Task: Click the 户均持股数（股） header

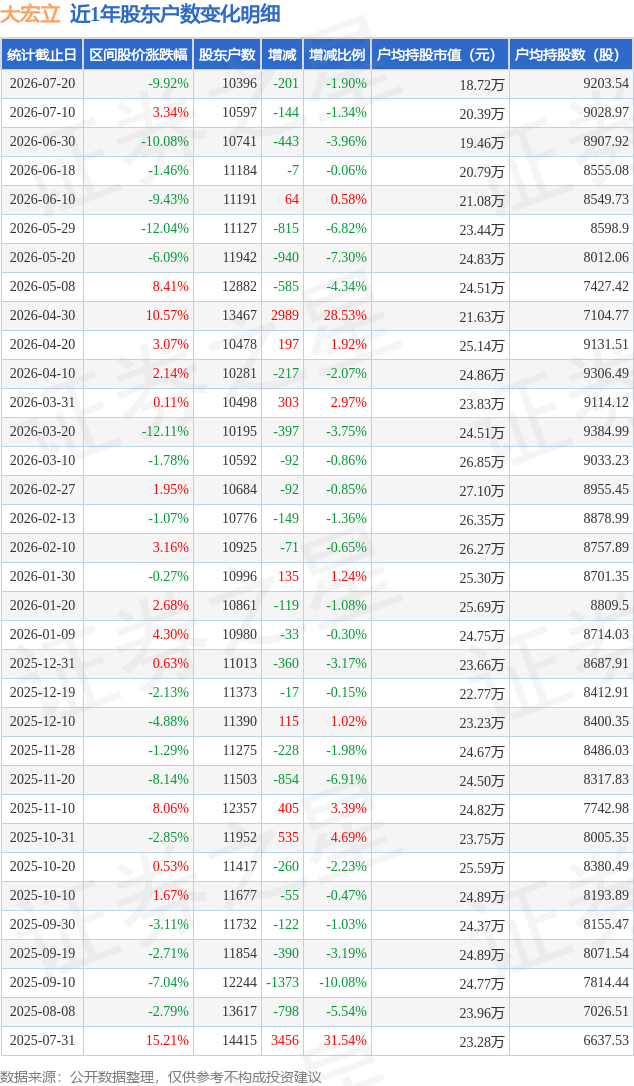Action: [x=571, y=55]
